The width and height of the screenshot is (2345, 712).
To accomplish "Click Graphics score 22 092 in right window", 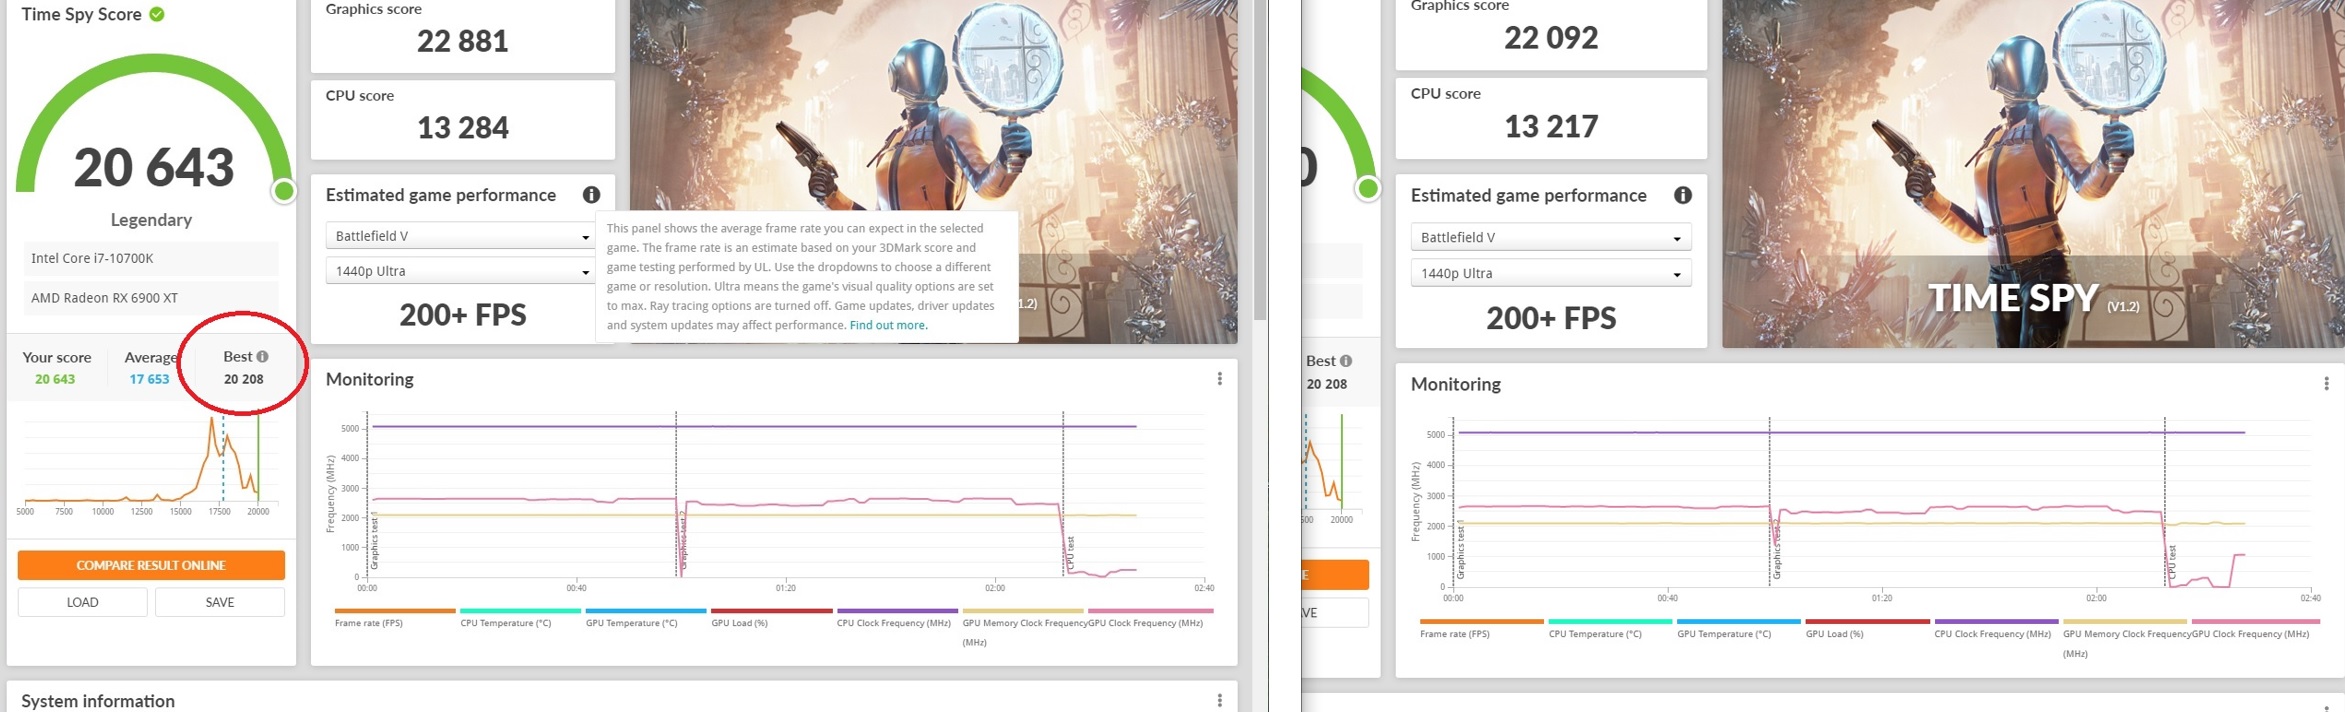I will pyautogui.click(x=1551, y=38).
